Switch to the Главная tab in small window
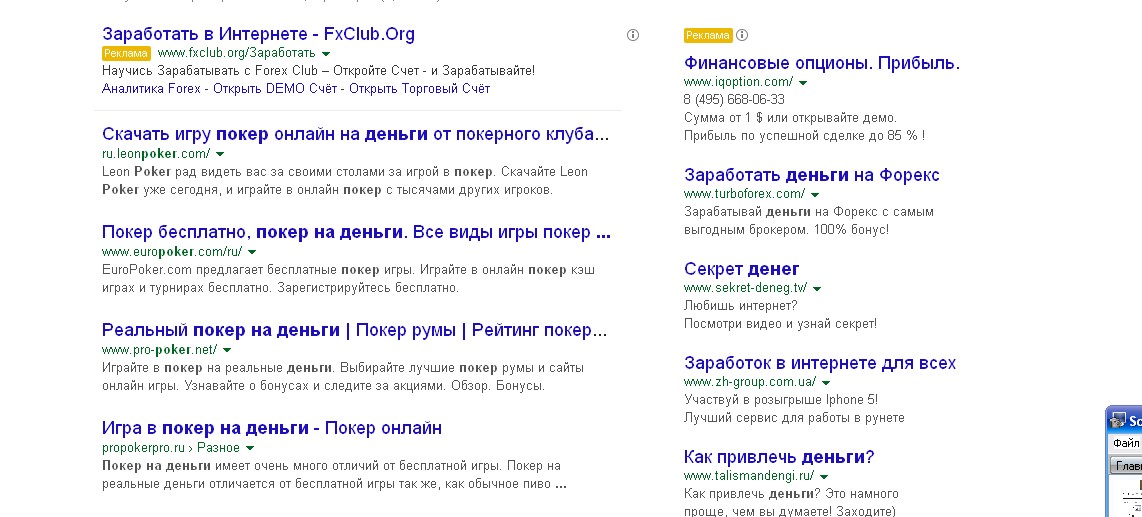The width and height of the screenshot is (1142, 517). point(1129,466)
